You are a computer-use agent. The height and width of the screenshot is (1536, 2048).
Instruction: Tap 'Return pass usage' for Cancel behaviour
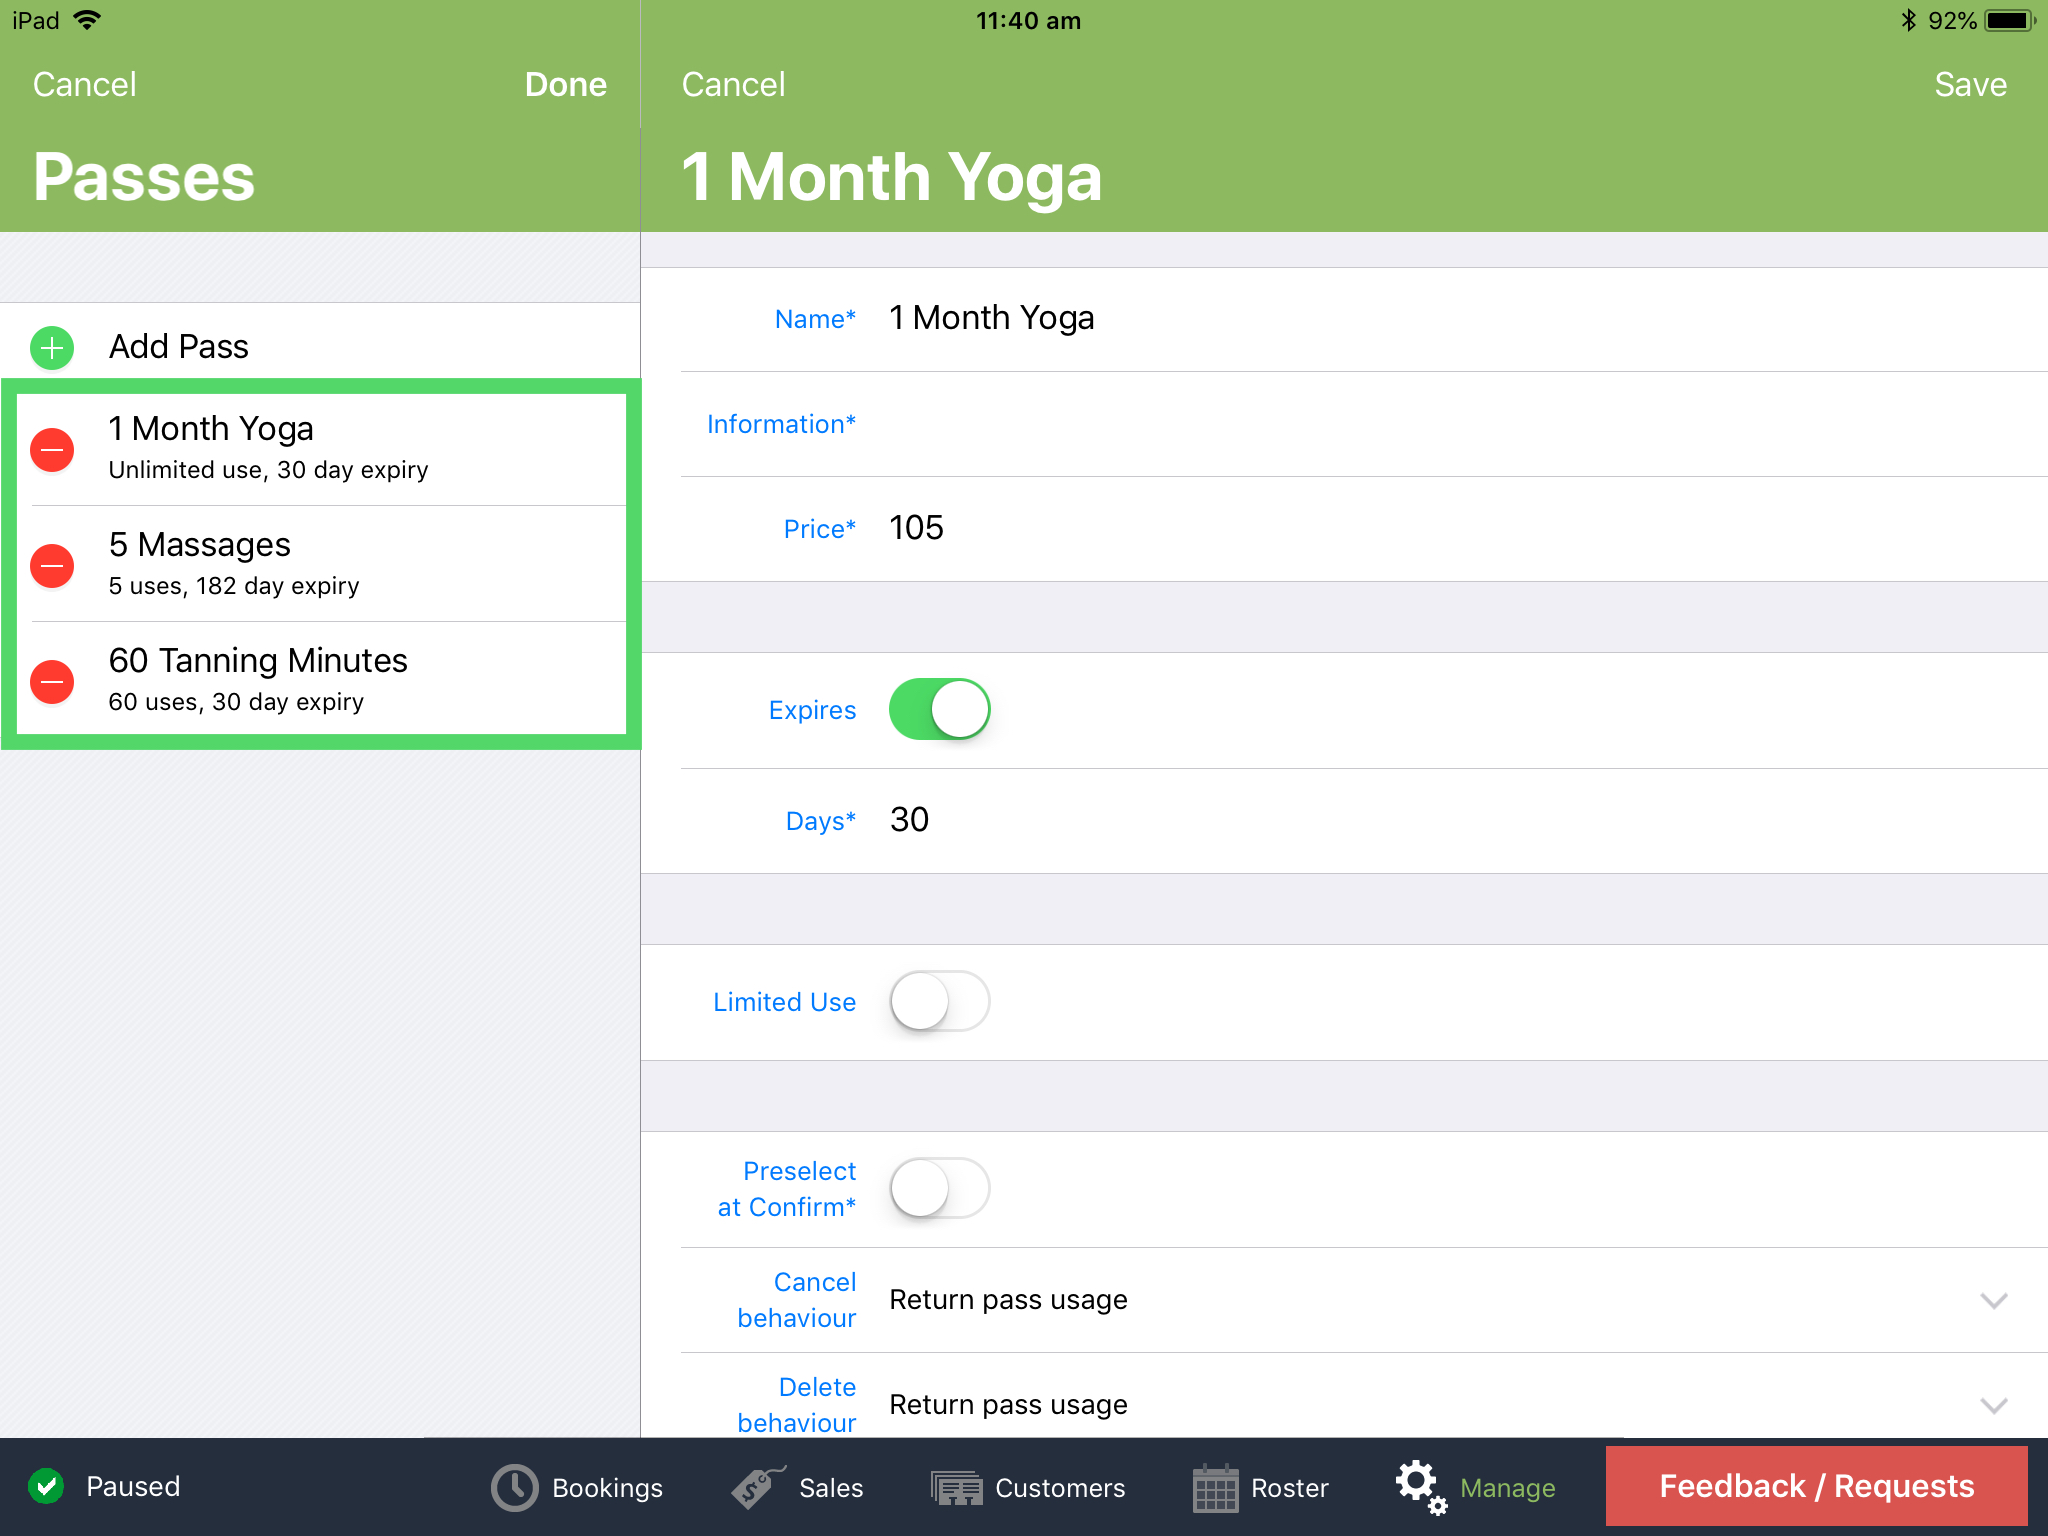(x=1008, y=1300)
